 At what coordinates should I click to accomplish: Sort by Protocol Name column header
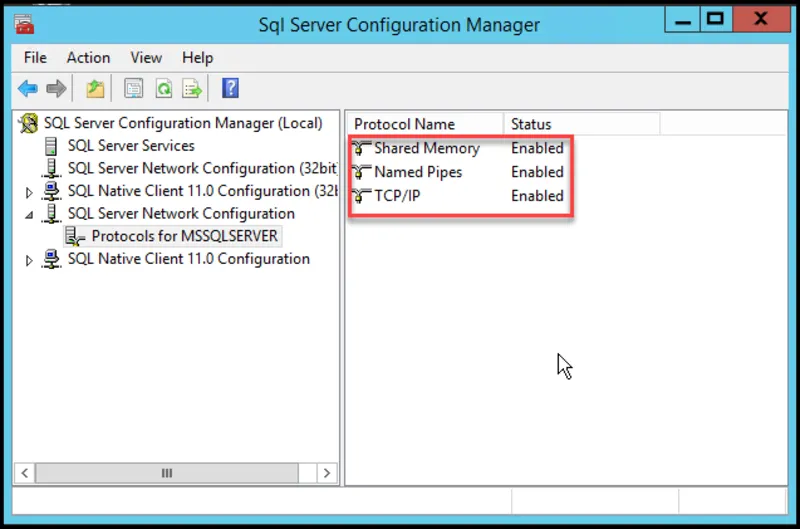click(426, 124)
